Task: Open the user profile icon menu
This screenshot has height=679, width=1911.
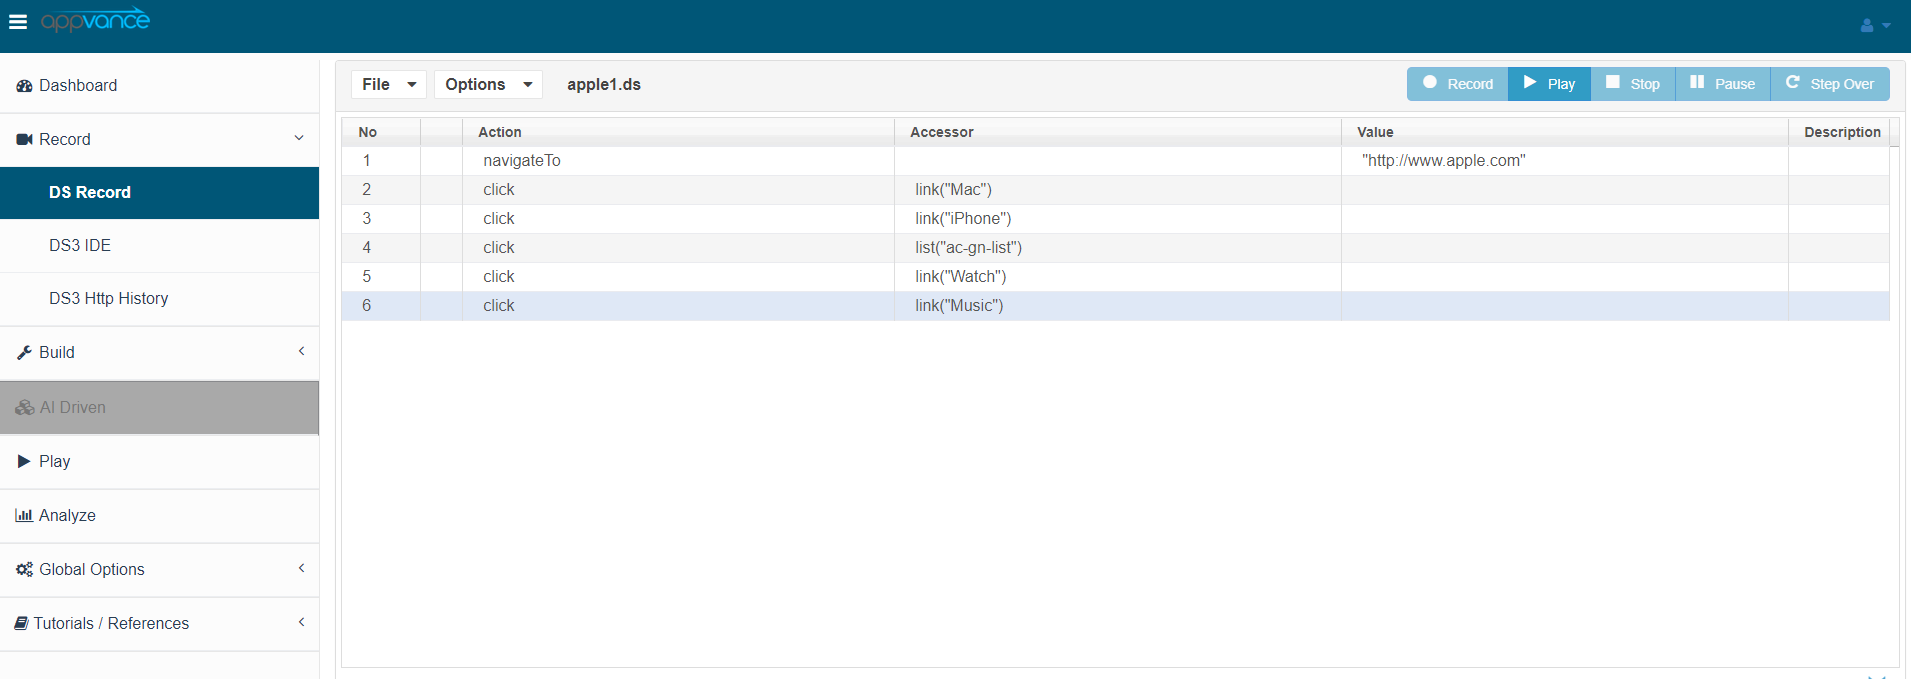Action: tap(1874, 25)
